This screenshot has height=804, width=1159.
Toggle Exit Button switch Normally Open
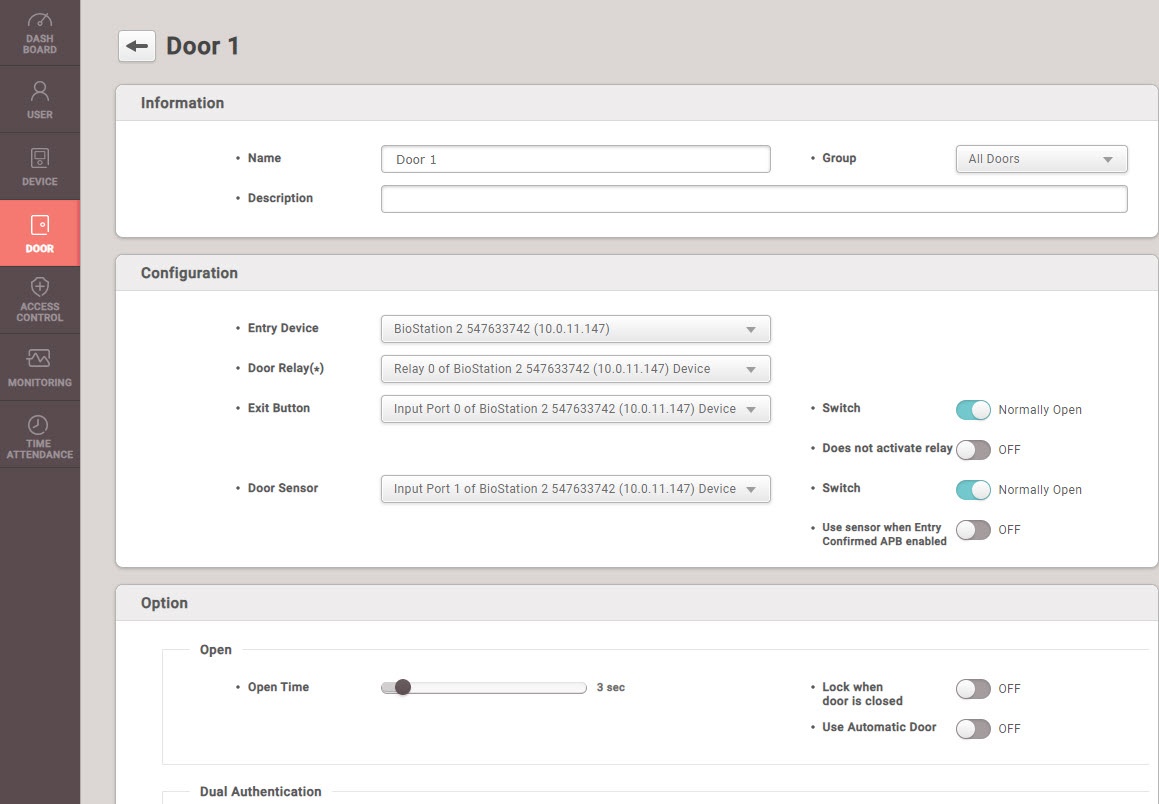973,410
